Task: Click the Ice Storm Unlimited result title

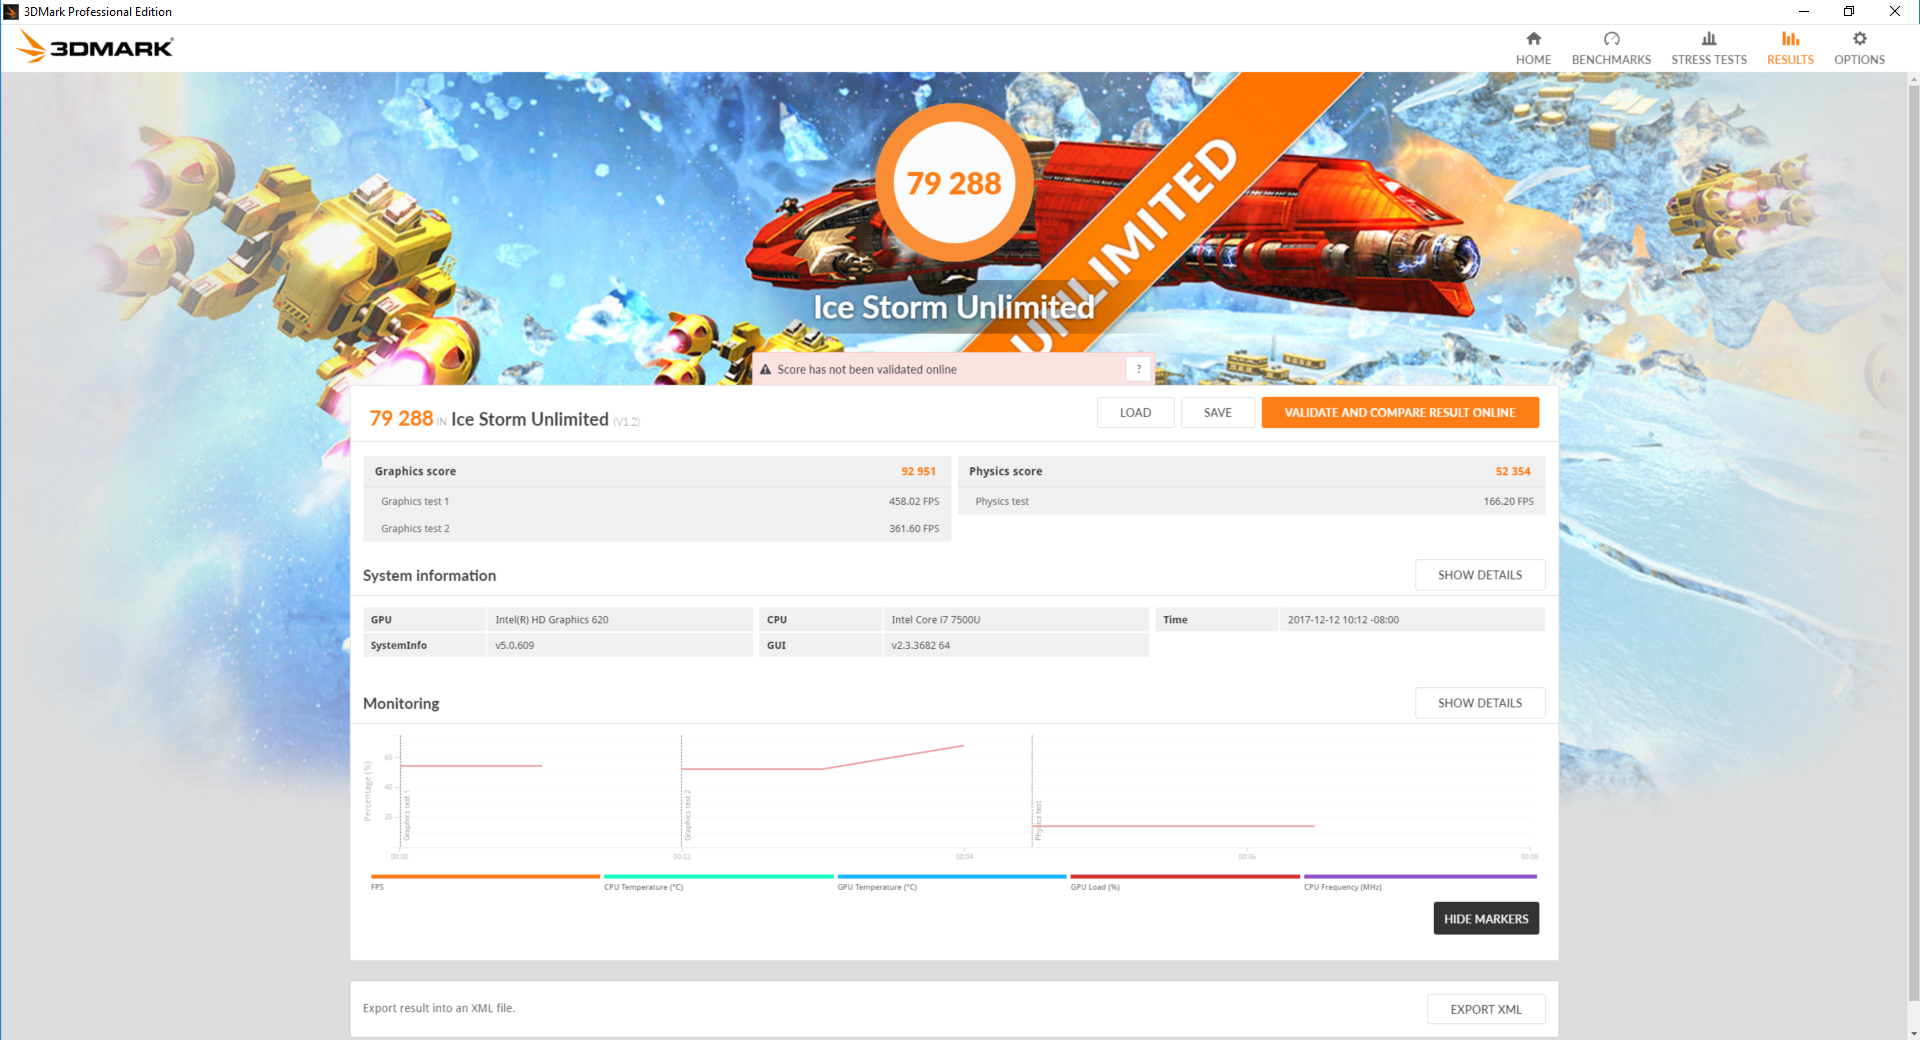Action: [530, 419]
